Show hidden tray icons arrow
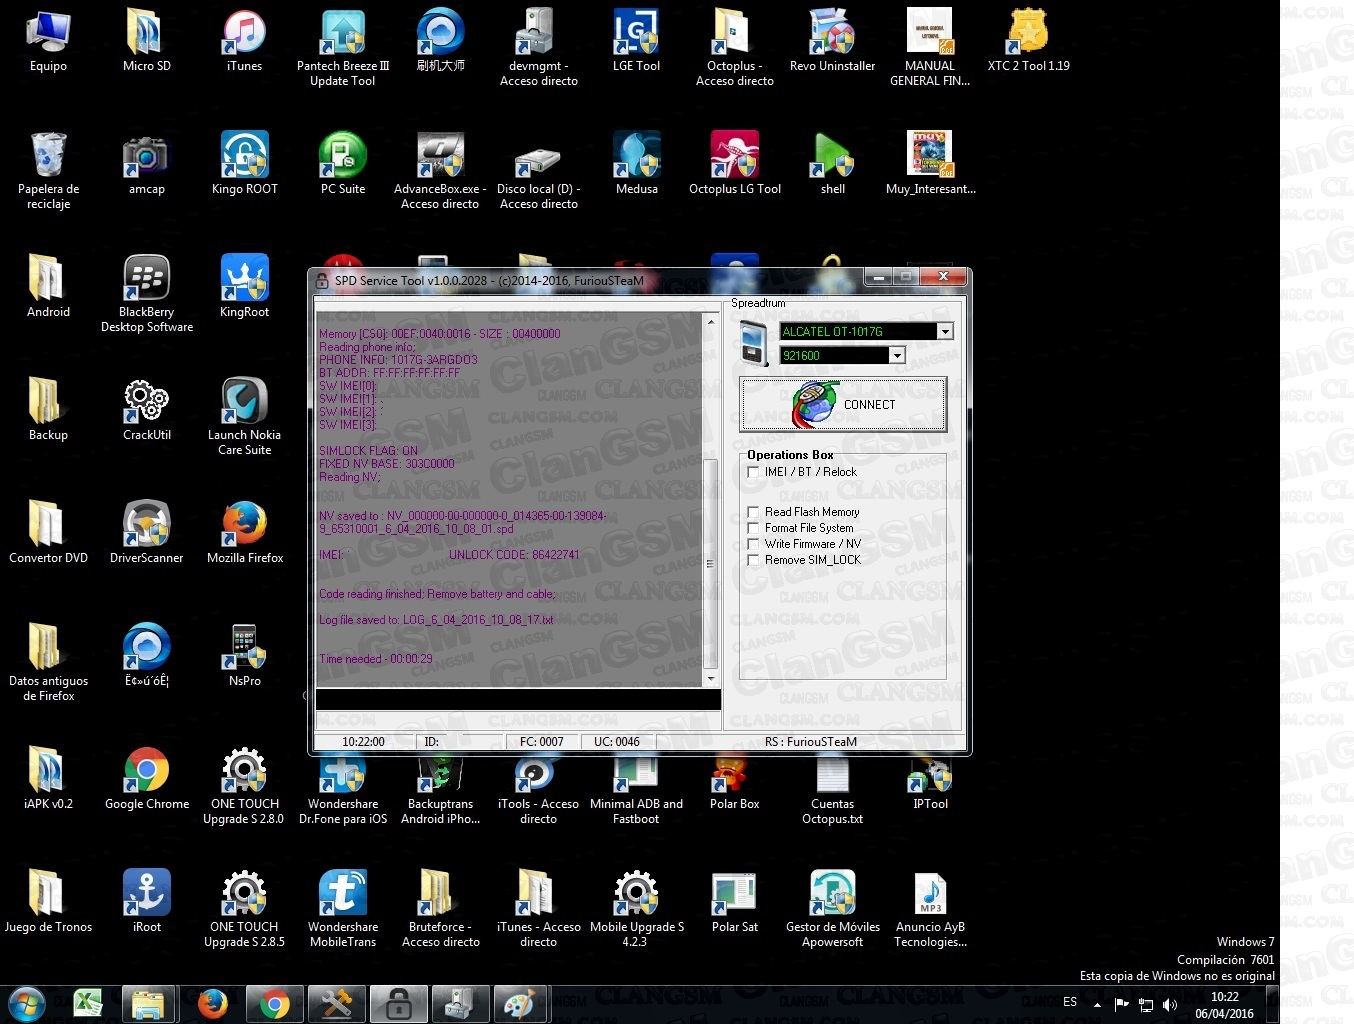The width and height of the screenshot is (1354, 1024). coord(1098,1004)
